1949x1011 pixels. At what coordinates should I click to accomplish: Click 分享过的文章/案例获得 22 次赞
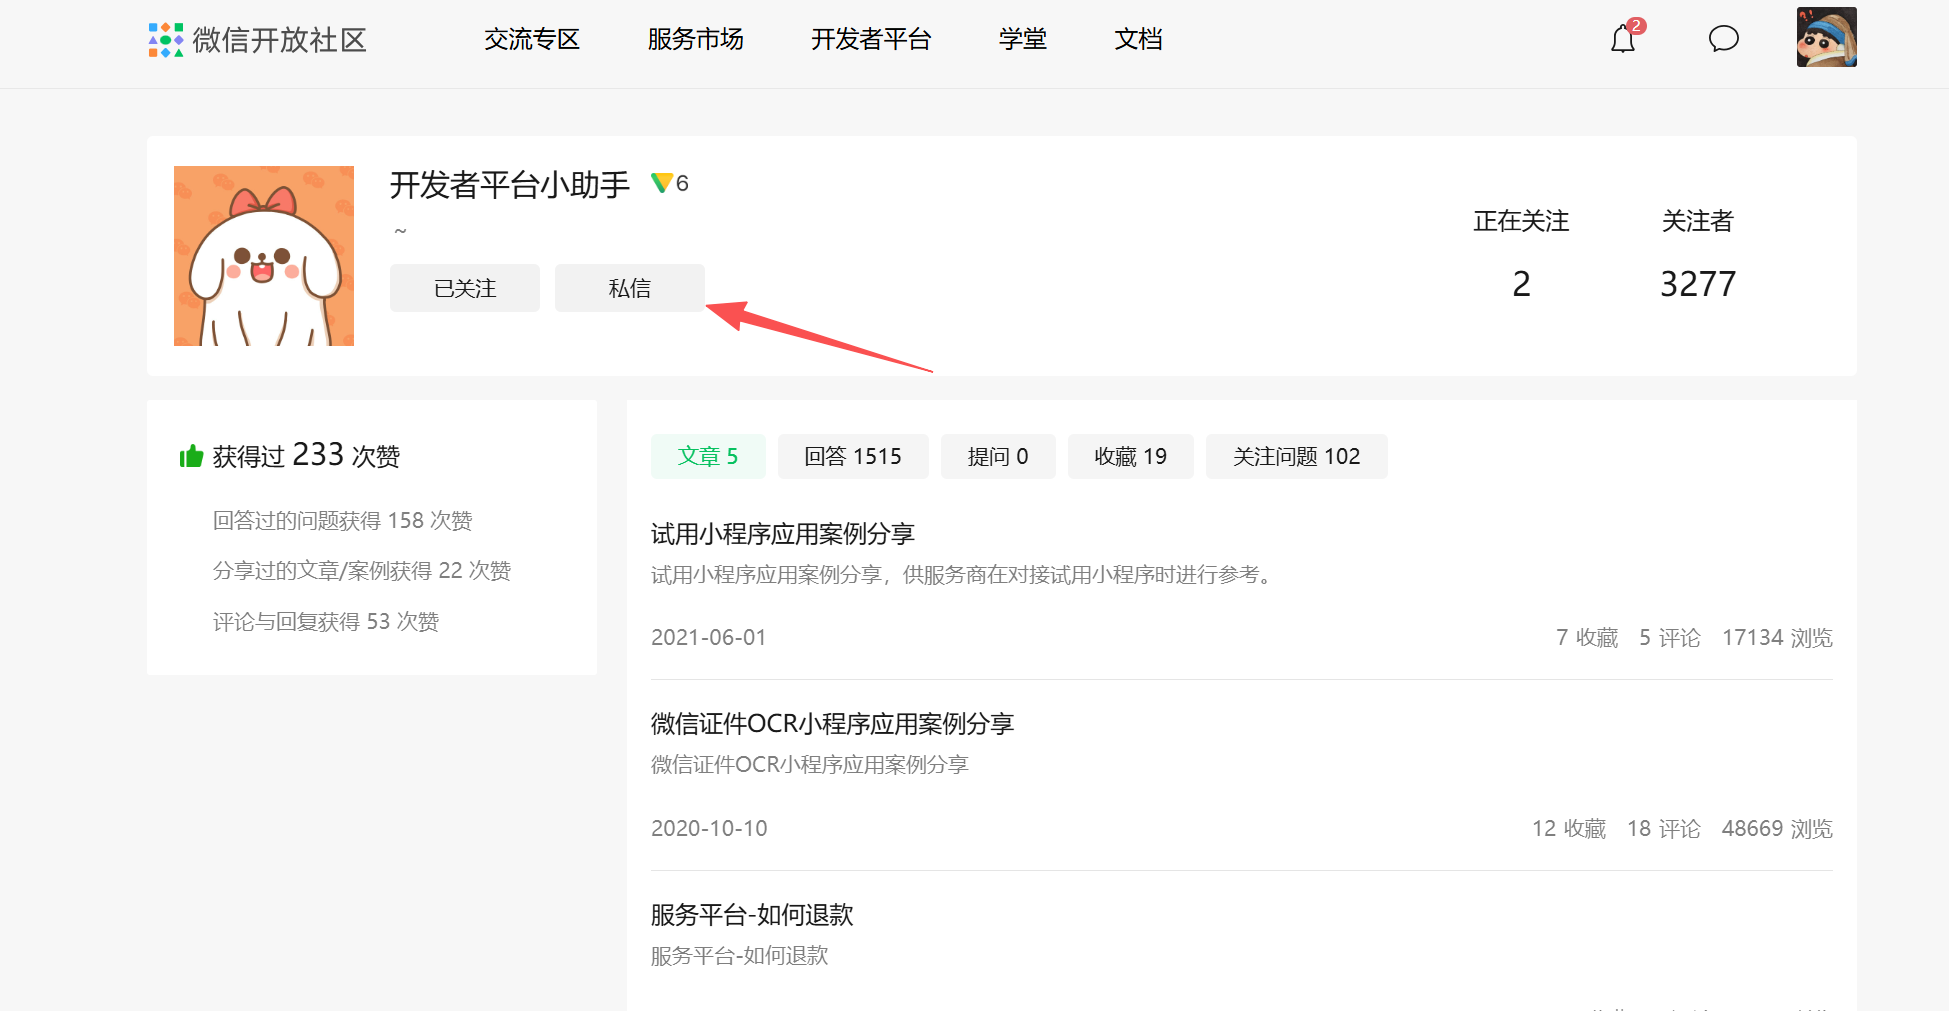pos(362,570)
